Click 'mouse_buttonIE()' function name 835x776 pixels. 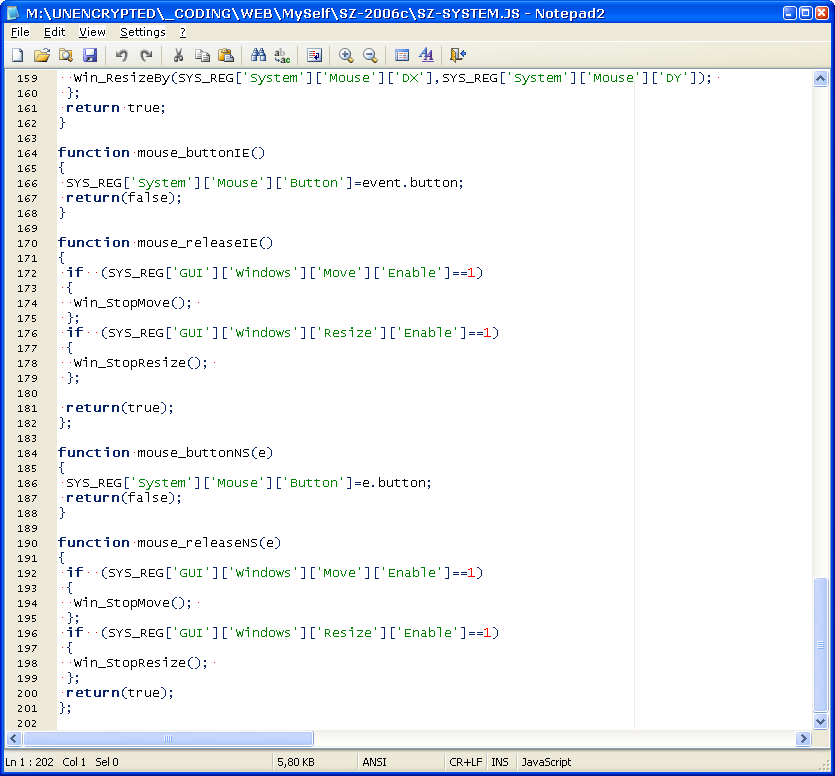201,153
